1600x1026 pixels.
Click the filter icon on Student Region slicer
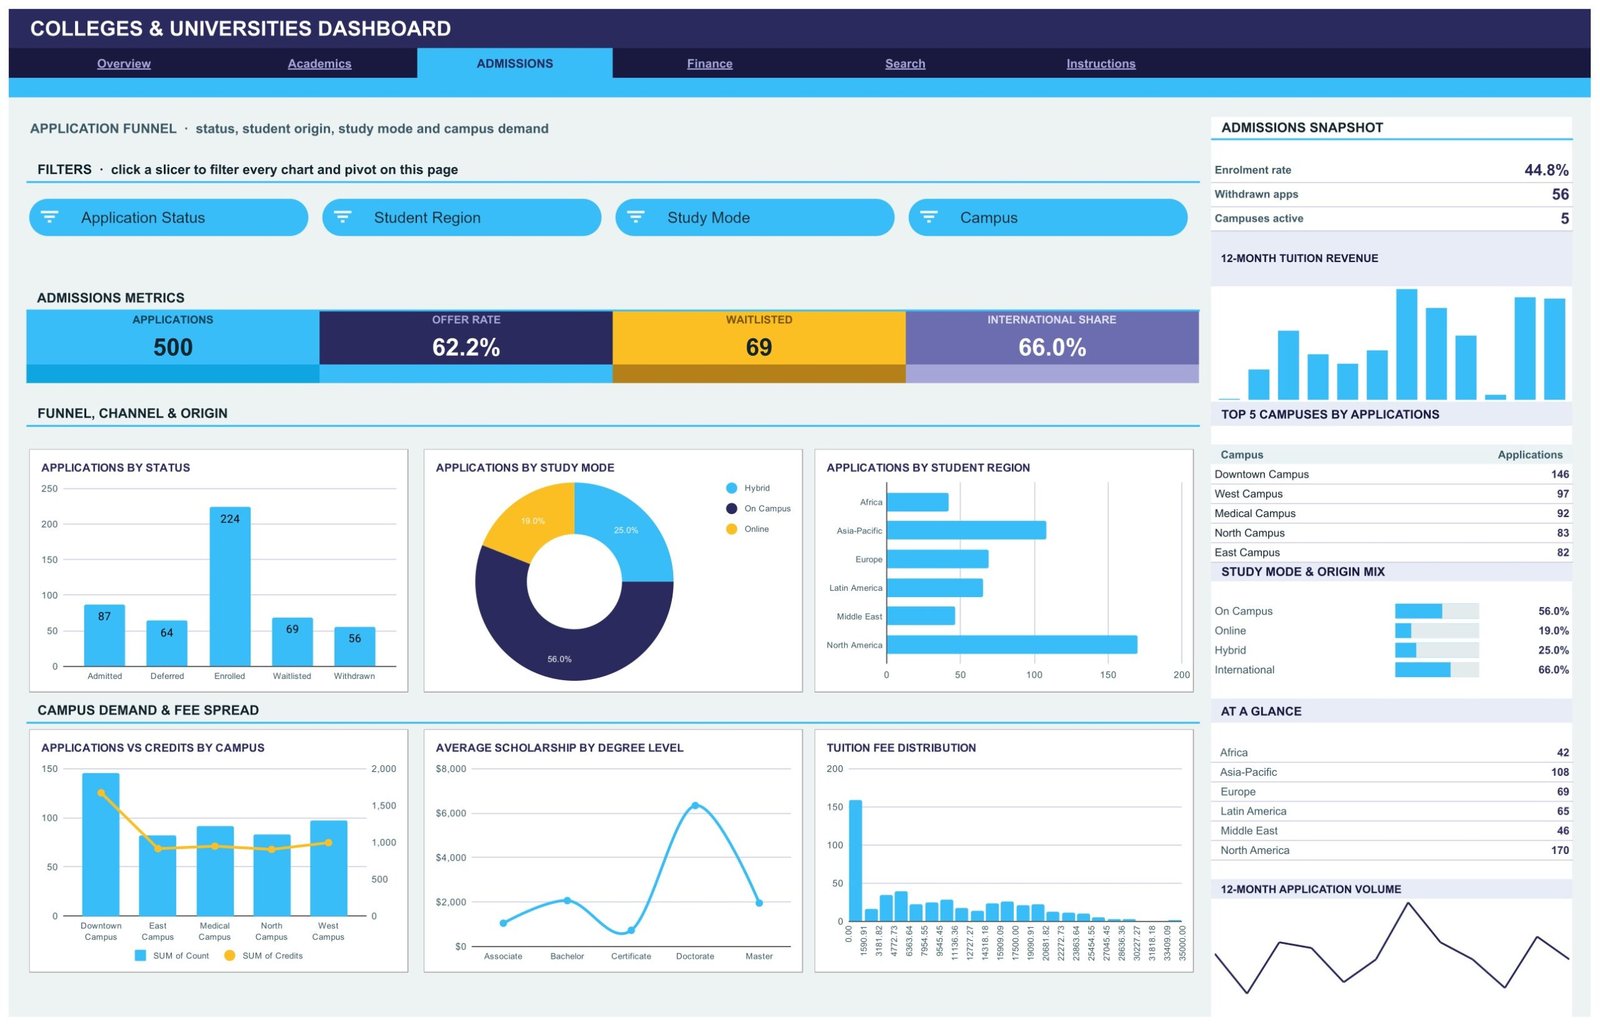(343, 217)
